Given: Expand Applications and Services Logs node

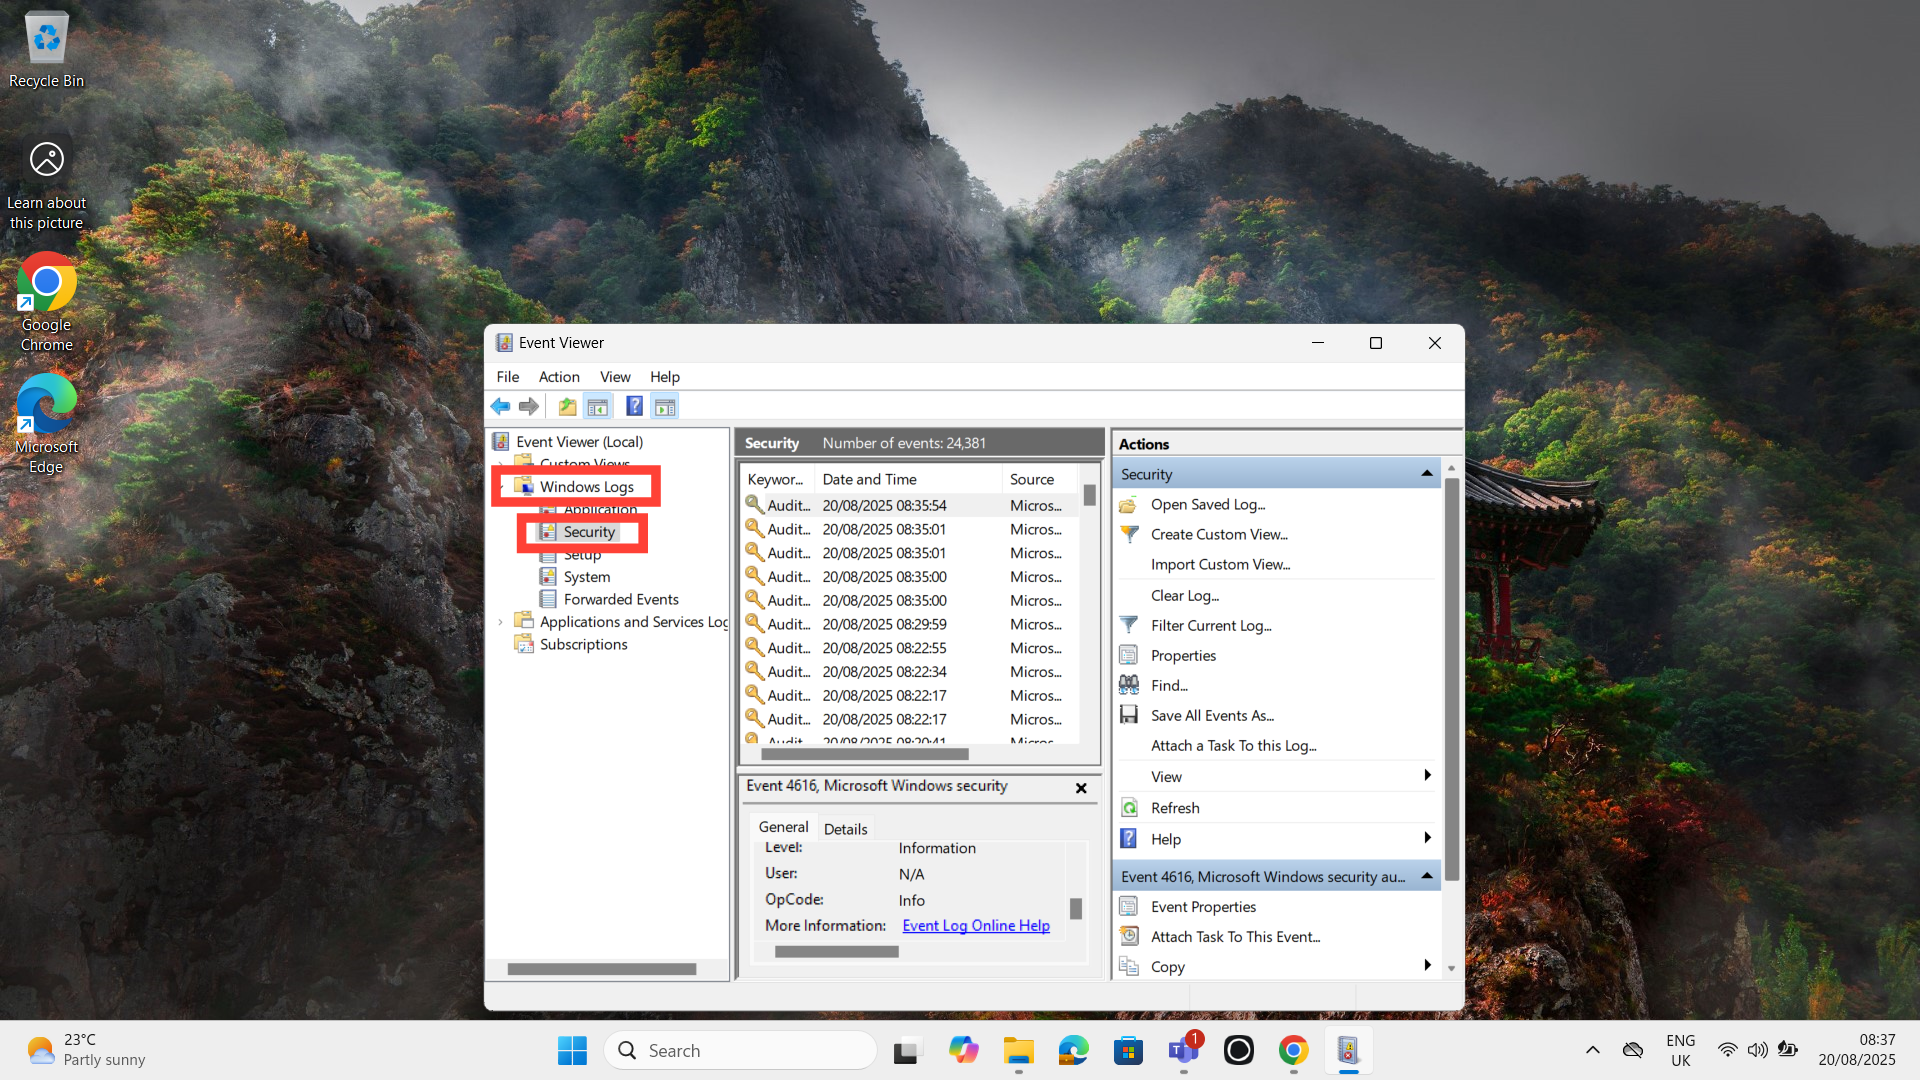Looking at the screenshot, I should click(501, 622).
